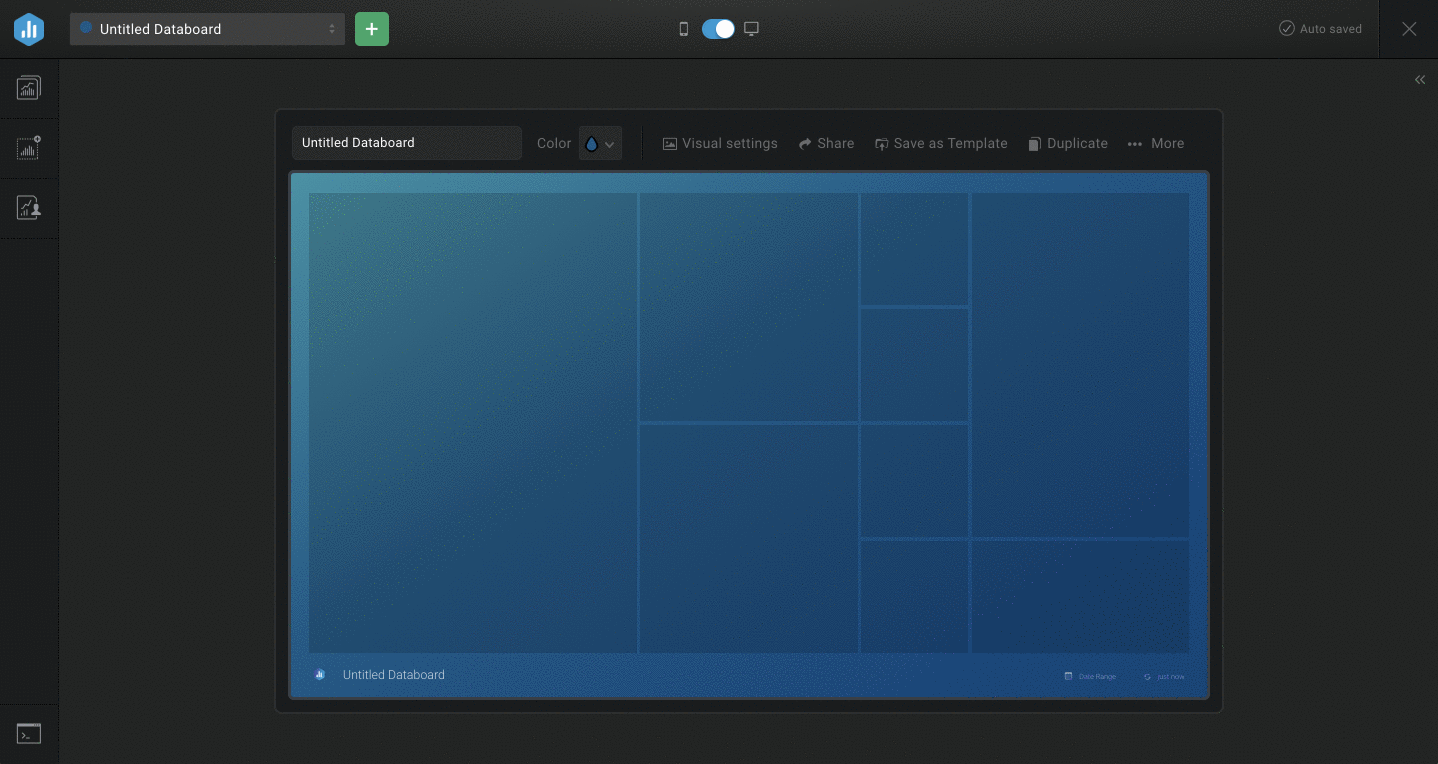
Task: Select the large leftmost empty datablock
Action: 473,423
